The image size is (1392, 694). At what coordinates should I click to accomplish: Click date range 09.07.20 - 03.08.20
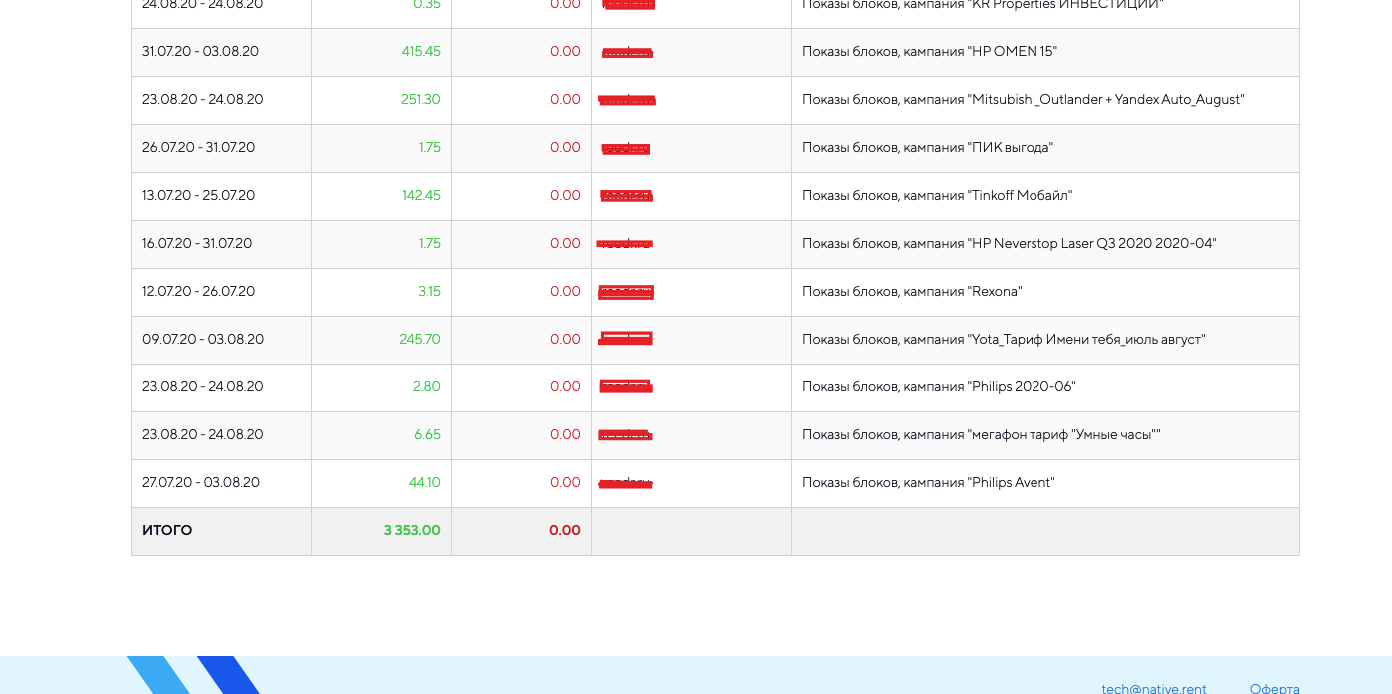(x=203, y=339)
